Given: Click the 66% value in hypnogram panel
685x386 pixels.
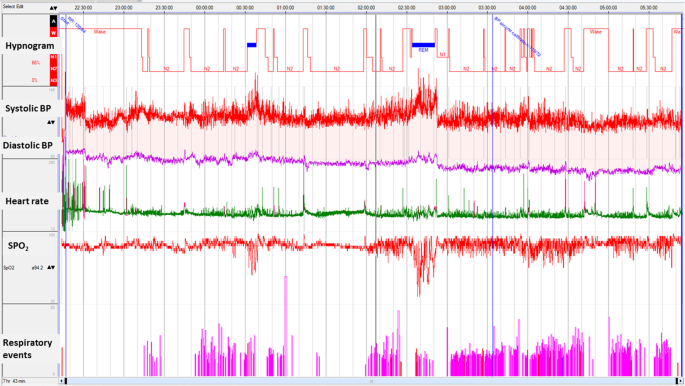Looking at the screenshot, I should point(35,63).
